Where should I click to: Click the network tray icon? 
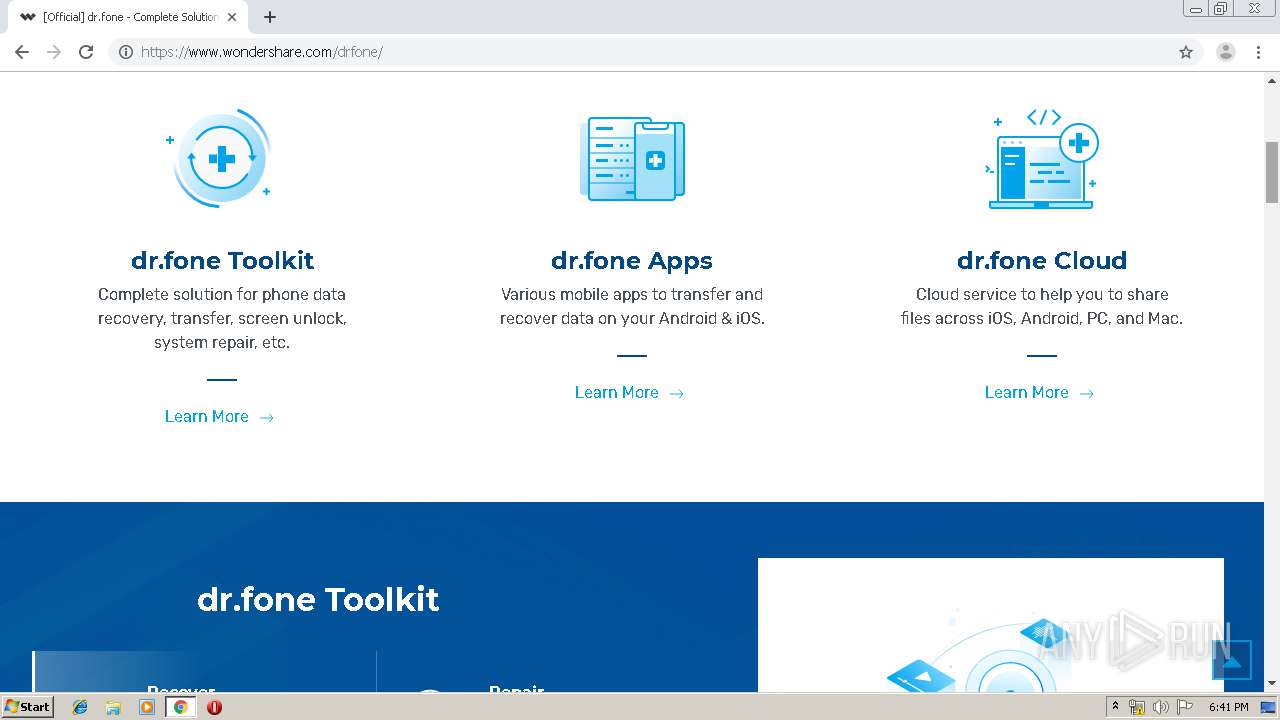(x=1137, y=707)
